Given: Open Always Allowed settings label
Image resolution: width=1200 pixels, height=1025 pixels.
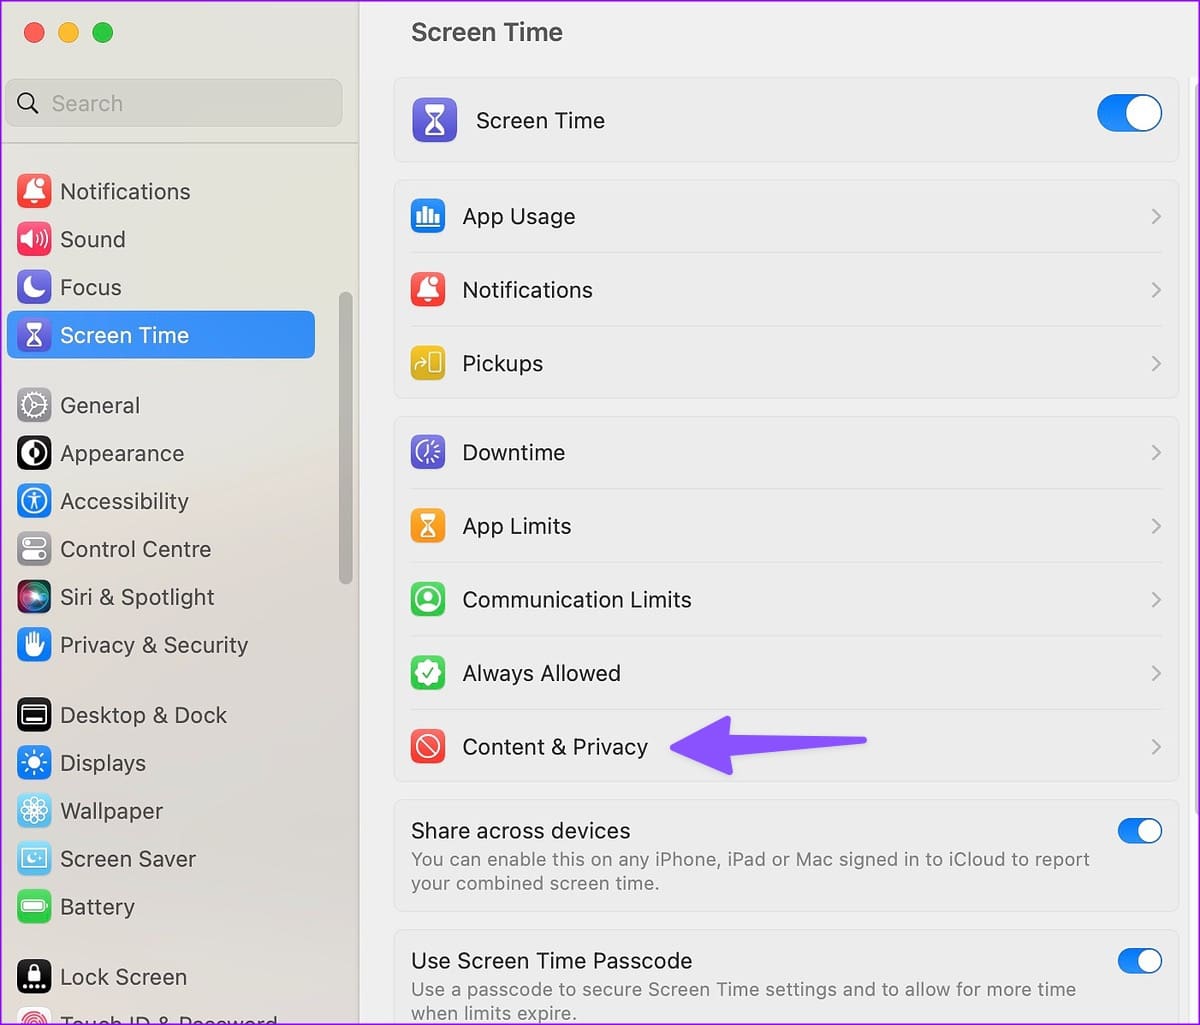Looking at the screenshot, I should click(x=541, y=673).
